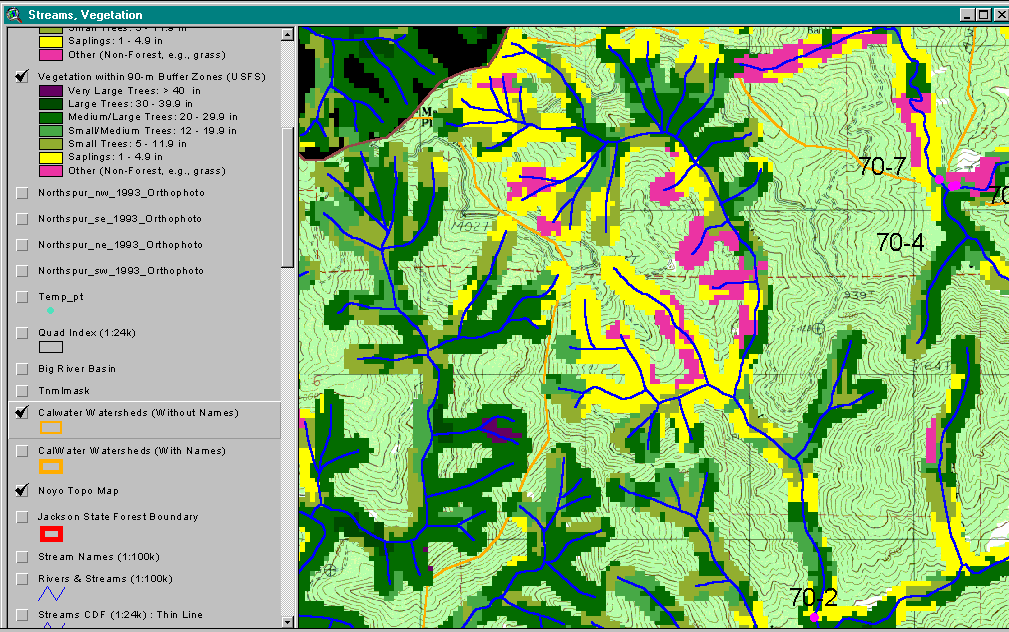1009x632 pixels.
Task: Select 'Streams CDF (1:24k) : Thin Line' name
Action: pos(120,615)
